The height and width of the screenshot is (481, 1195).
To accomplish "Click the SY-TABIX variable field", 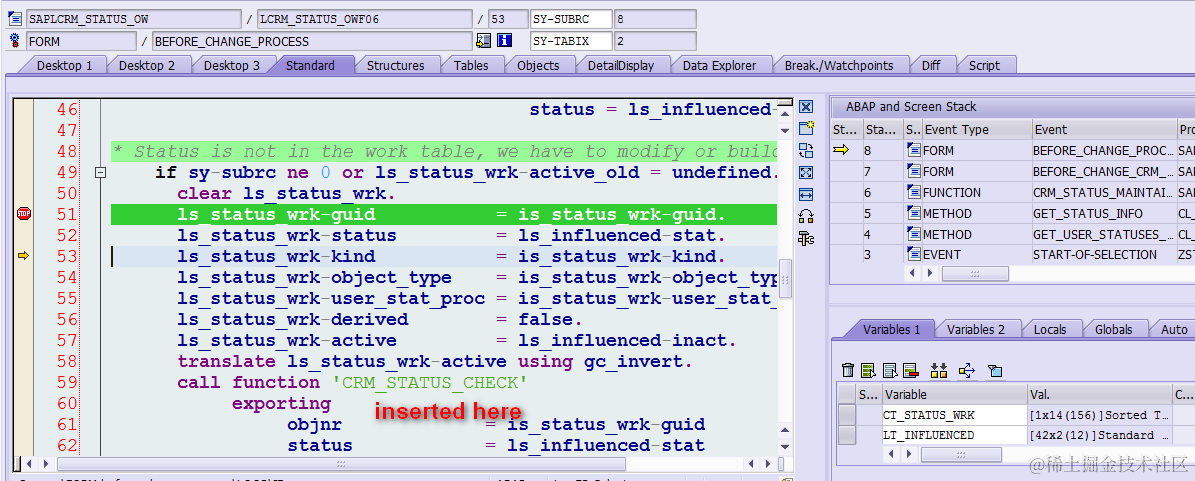I will [571, 41].
